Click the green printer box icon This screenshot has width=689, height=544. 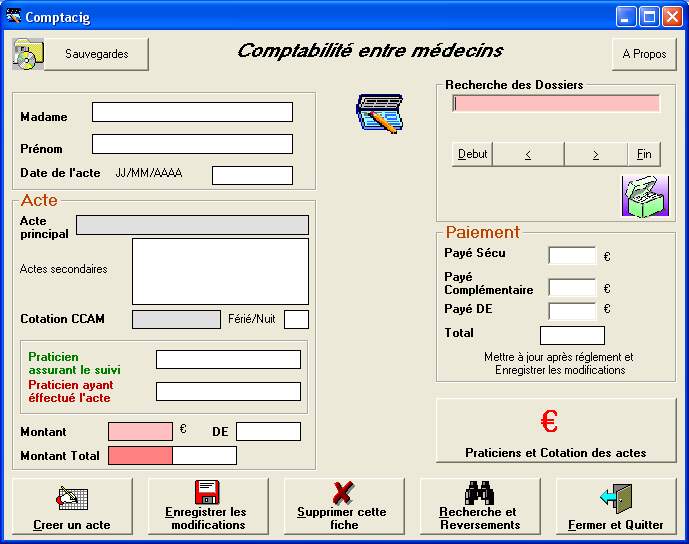pos(645,196)
